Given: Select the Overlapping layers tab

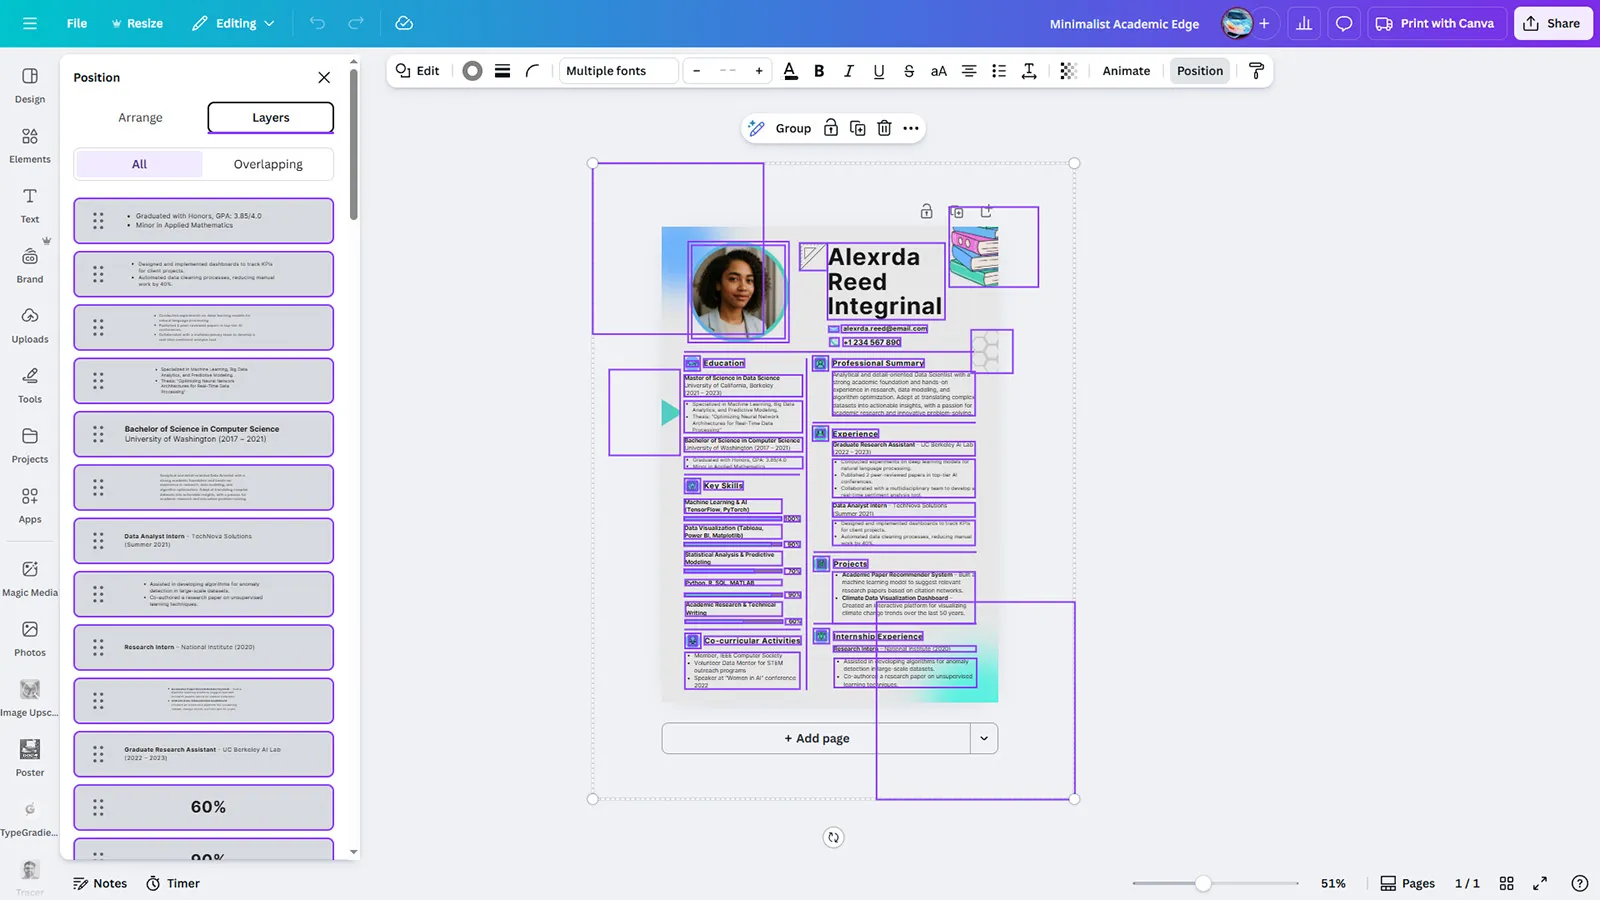Looking at the screenshot, I should point(268,164).
